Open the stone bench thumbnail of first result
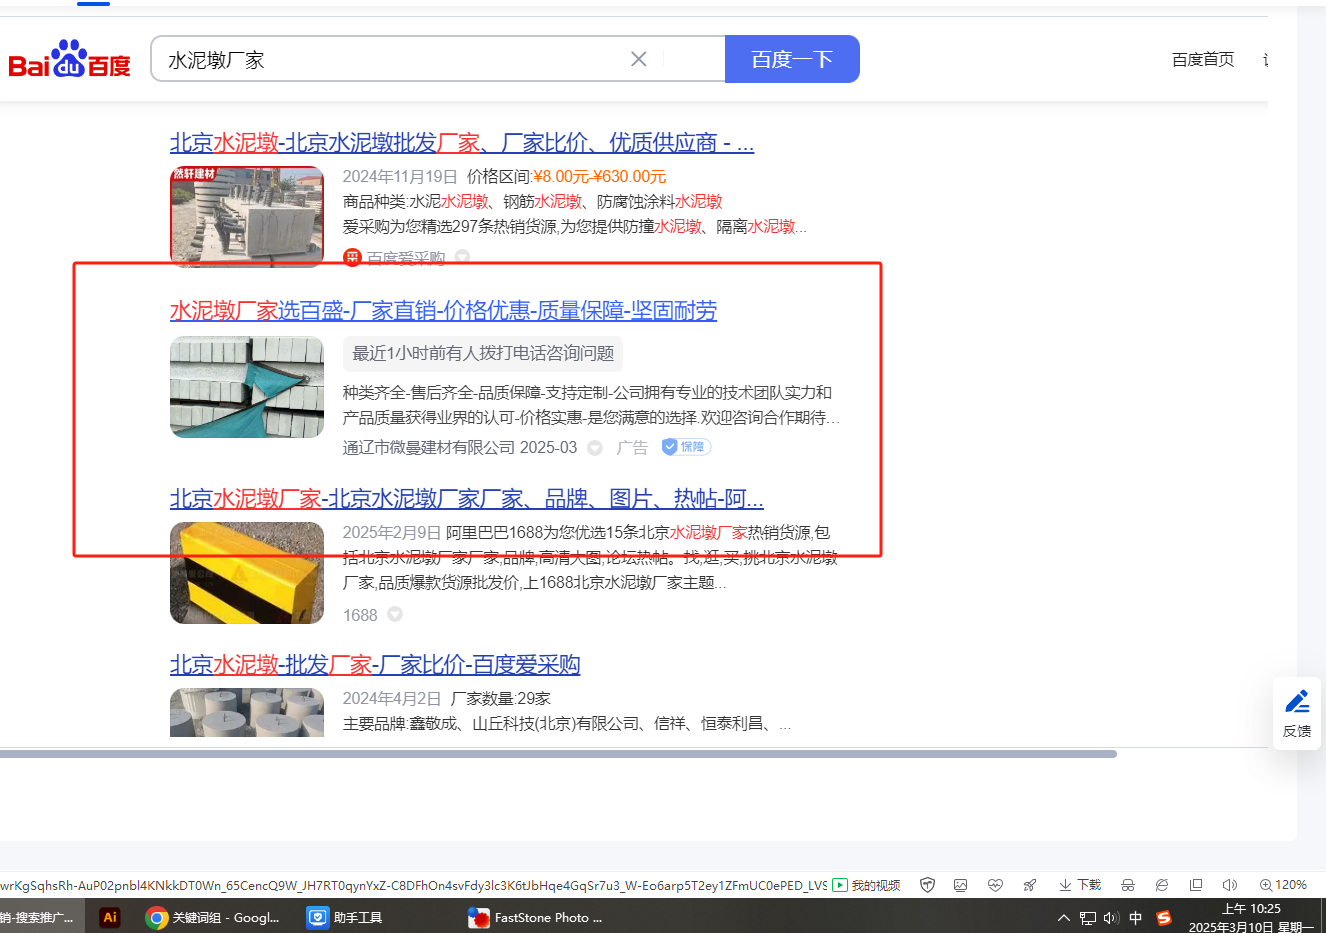This screenshot has height=933, width=1326. coord(247,216)
